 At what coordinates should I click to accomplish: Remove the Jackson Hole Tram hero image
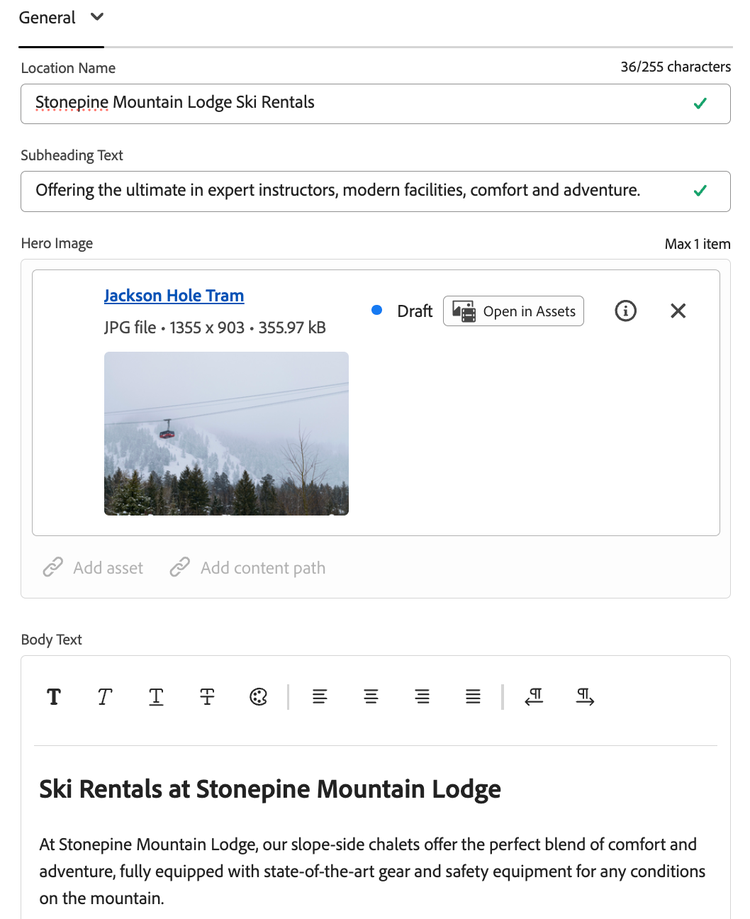pos(678,311)
